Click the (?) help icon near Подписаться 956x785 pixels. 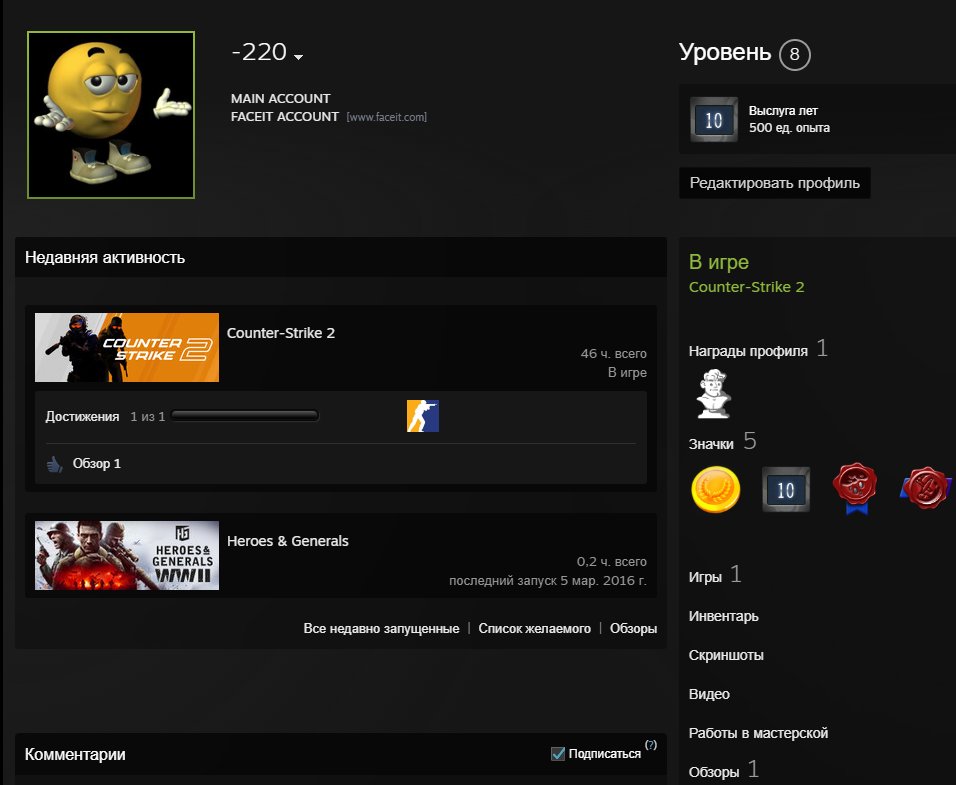(x=651, y=745)
